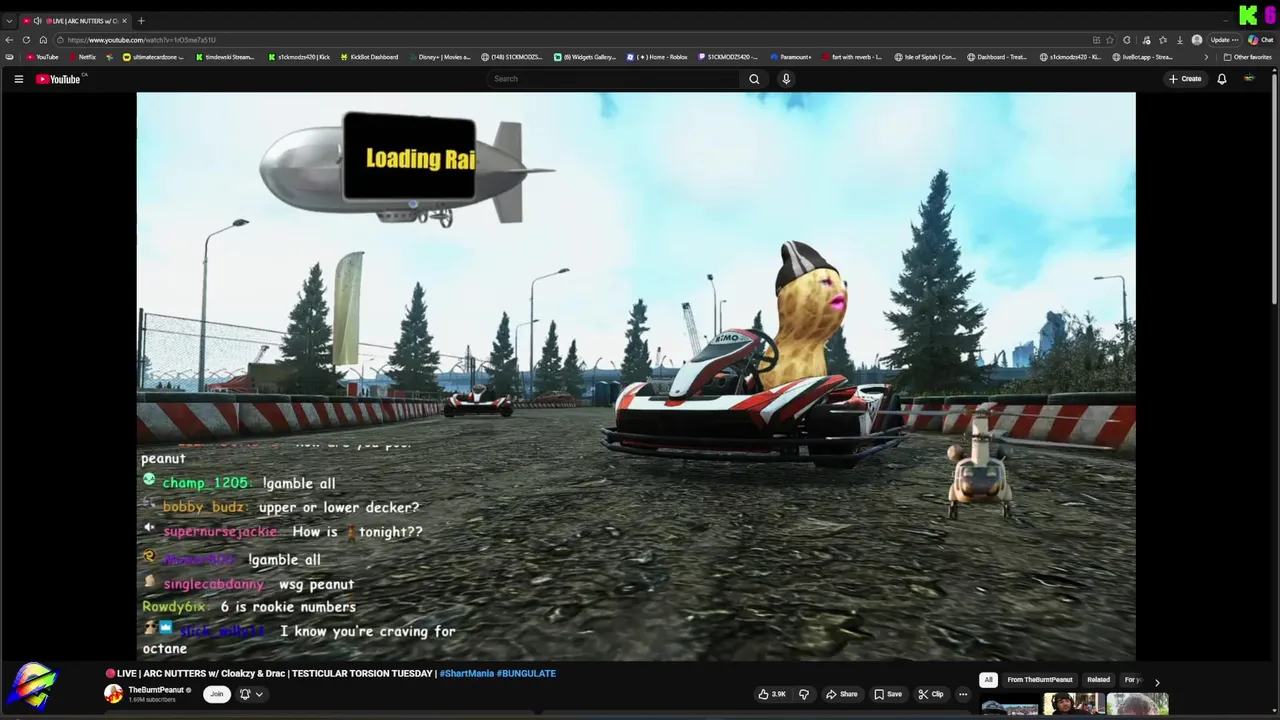Click TheBurntPeanut channel name
Screen dimensions: 1280x720
[x=156, y=690]
